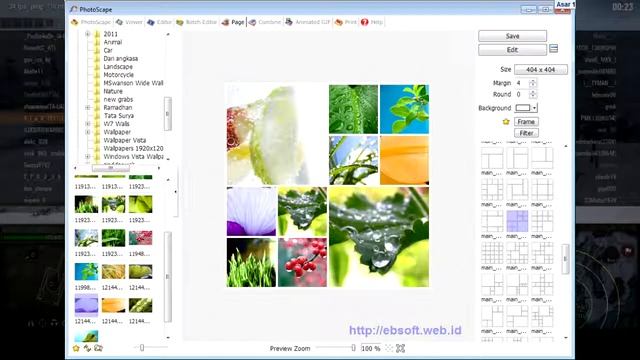
Task: Expand the Windows Vista Wallpaper folder
Action: (88, 156)
